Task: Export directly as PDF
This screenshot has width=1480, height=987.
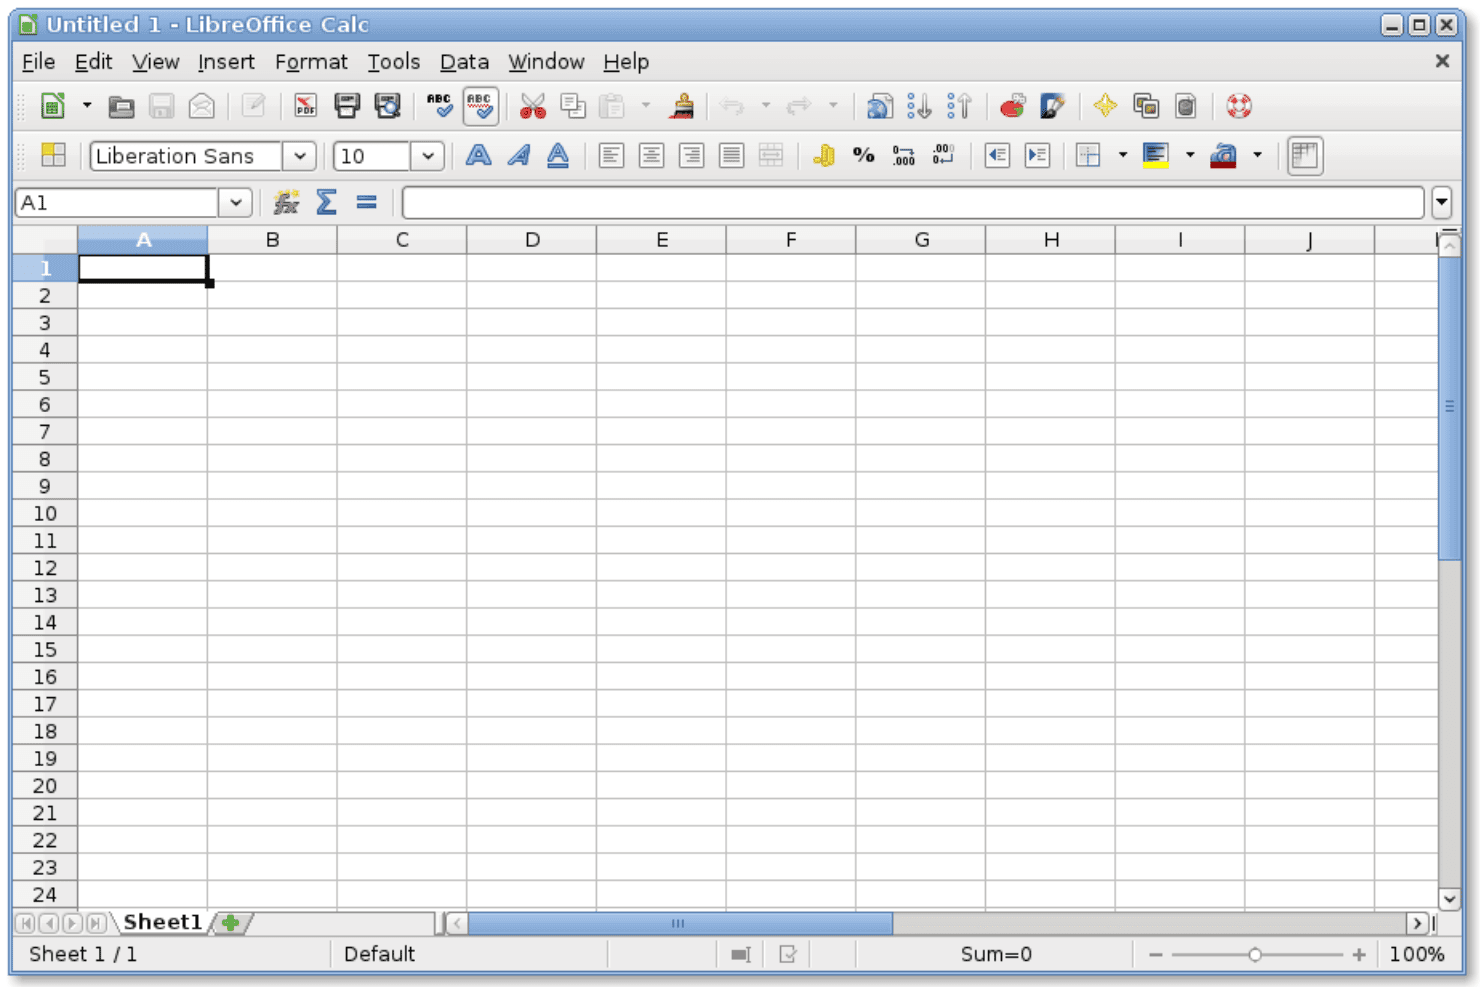Action: tap(305, 106)
